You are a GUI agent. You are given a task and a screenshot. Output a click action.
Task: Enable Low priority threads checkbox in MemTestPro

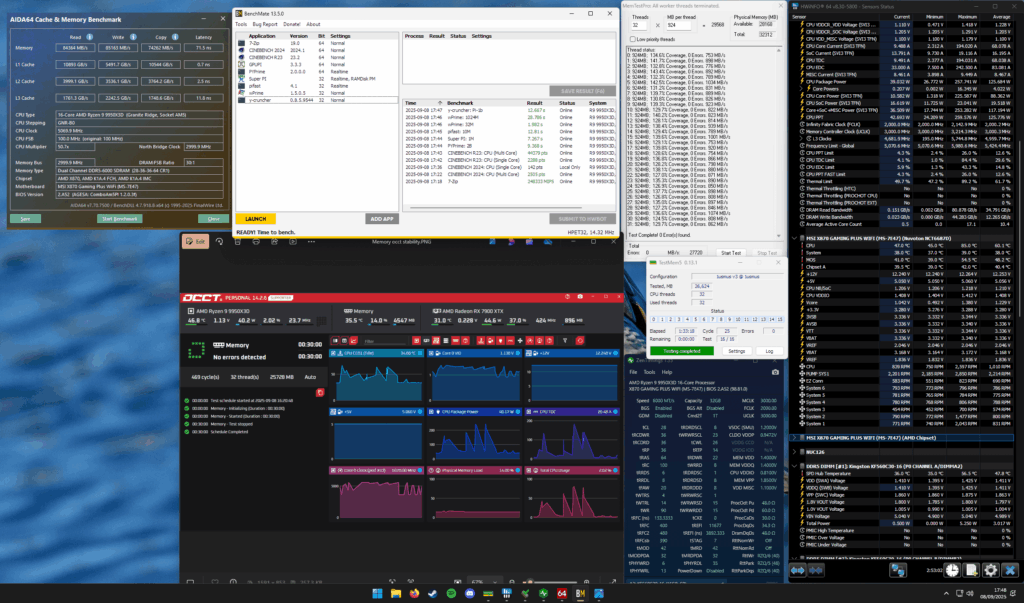pyautogui.click(x=632, y=39)
